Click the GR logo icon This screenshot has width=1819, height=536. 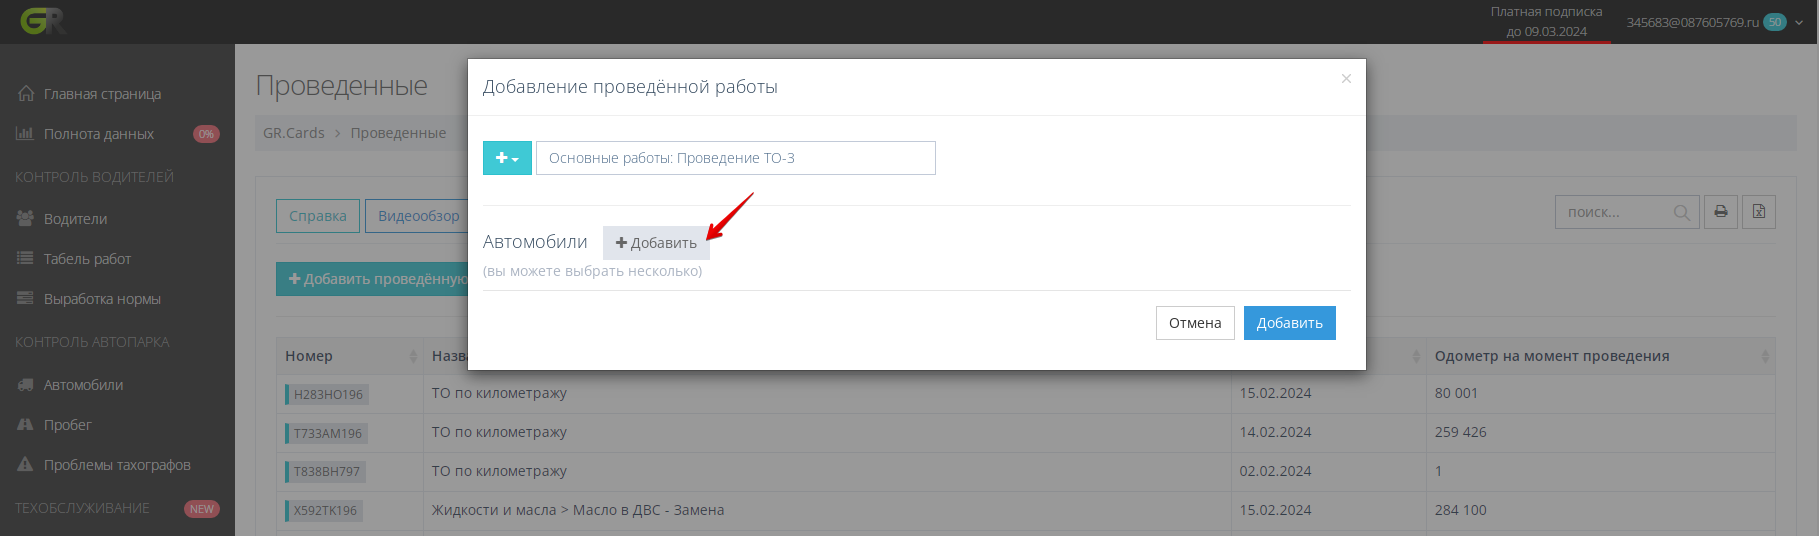point(43,21)
